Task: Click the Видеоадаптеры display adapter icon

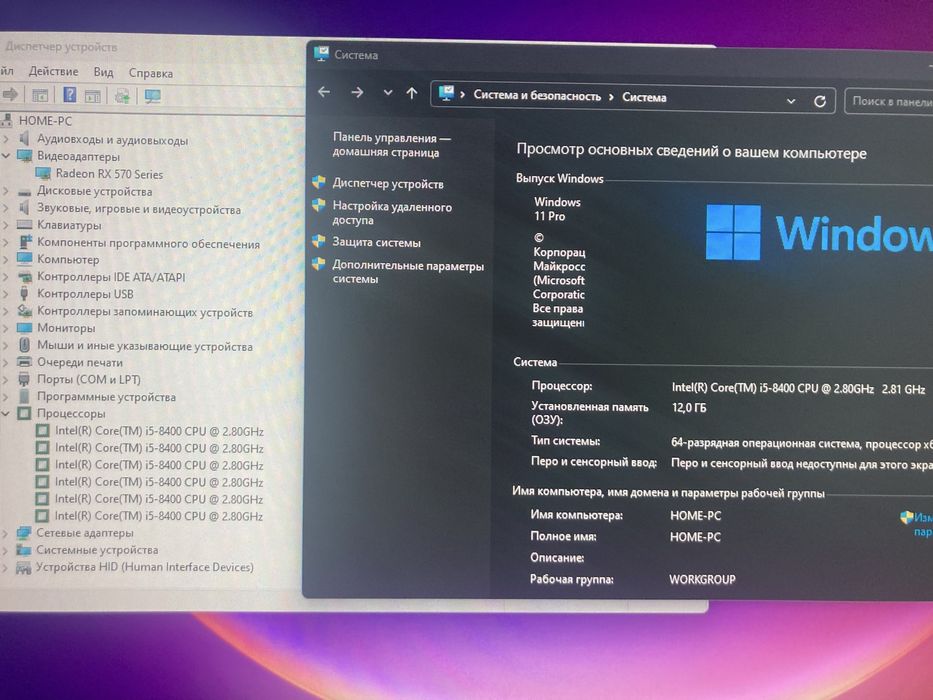Action: pyautogui.click(x=24, y=156)
